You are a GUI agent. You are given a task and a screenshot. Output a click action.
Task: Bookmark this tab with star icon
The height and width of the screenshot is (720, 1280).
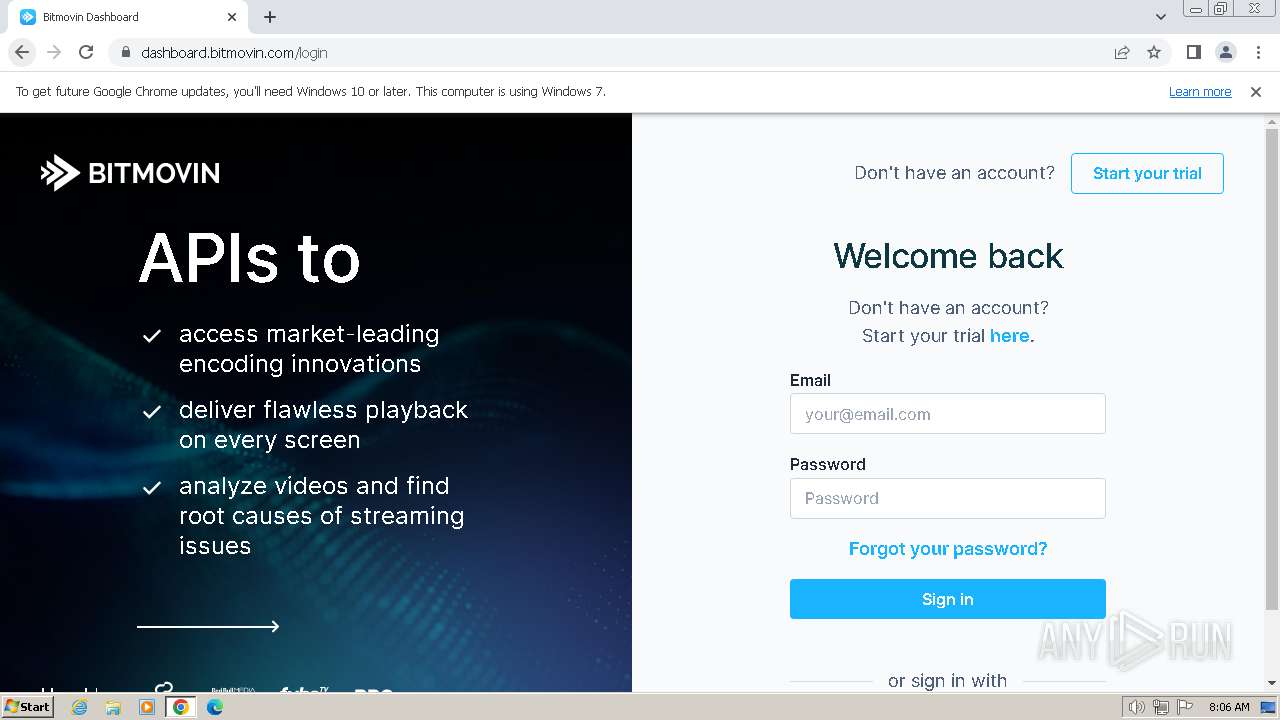pos(1154,52)
